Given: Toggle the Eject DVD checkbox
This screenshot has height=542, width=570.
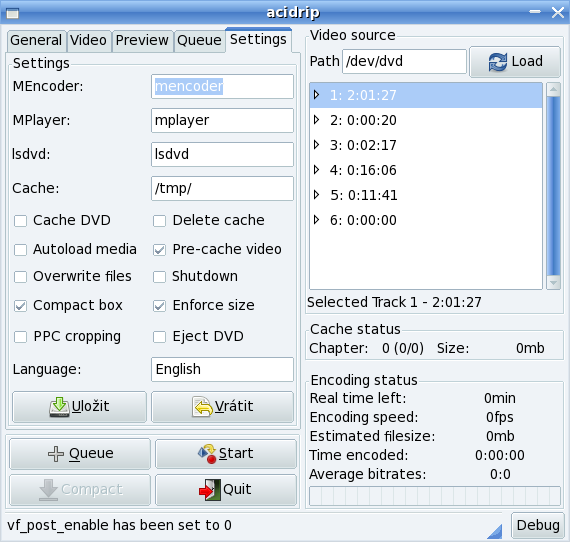Looking at the screenshot, I should tap(160, 337).
